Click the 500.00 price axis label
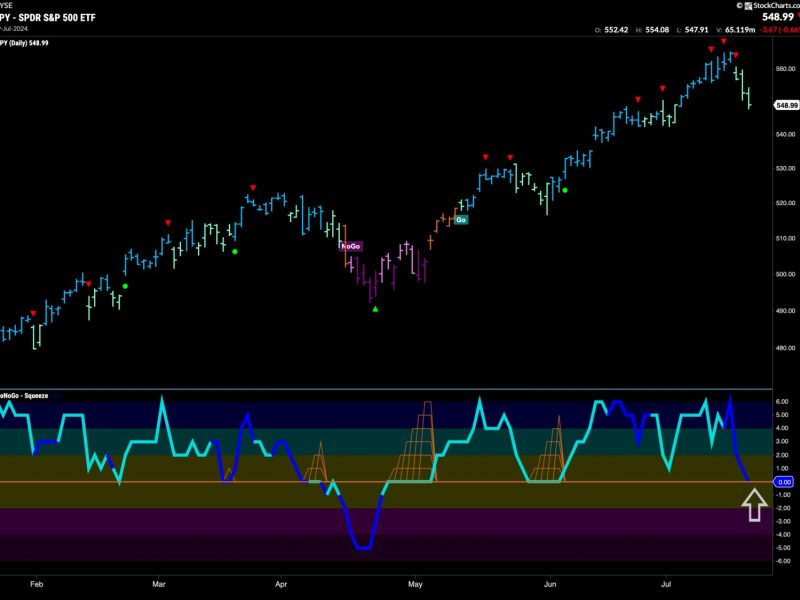Screen dimensions: 800x600 coord(785,274)
